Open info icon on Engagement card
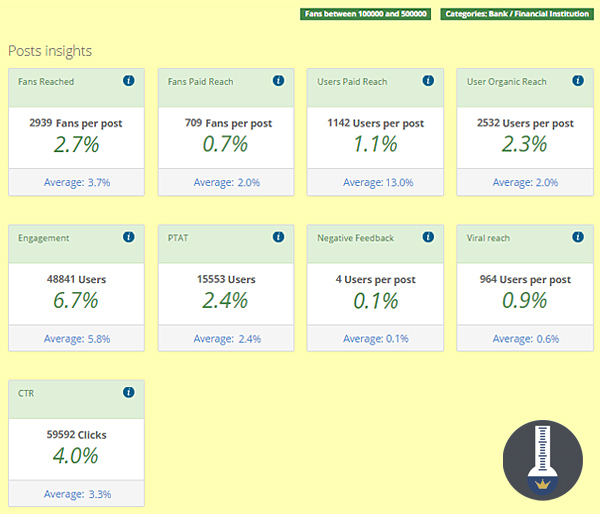 [x=129, y=237]
